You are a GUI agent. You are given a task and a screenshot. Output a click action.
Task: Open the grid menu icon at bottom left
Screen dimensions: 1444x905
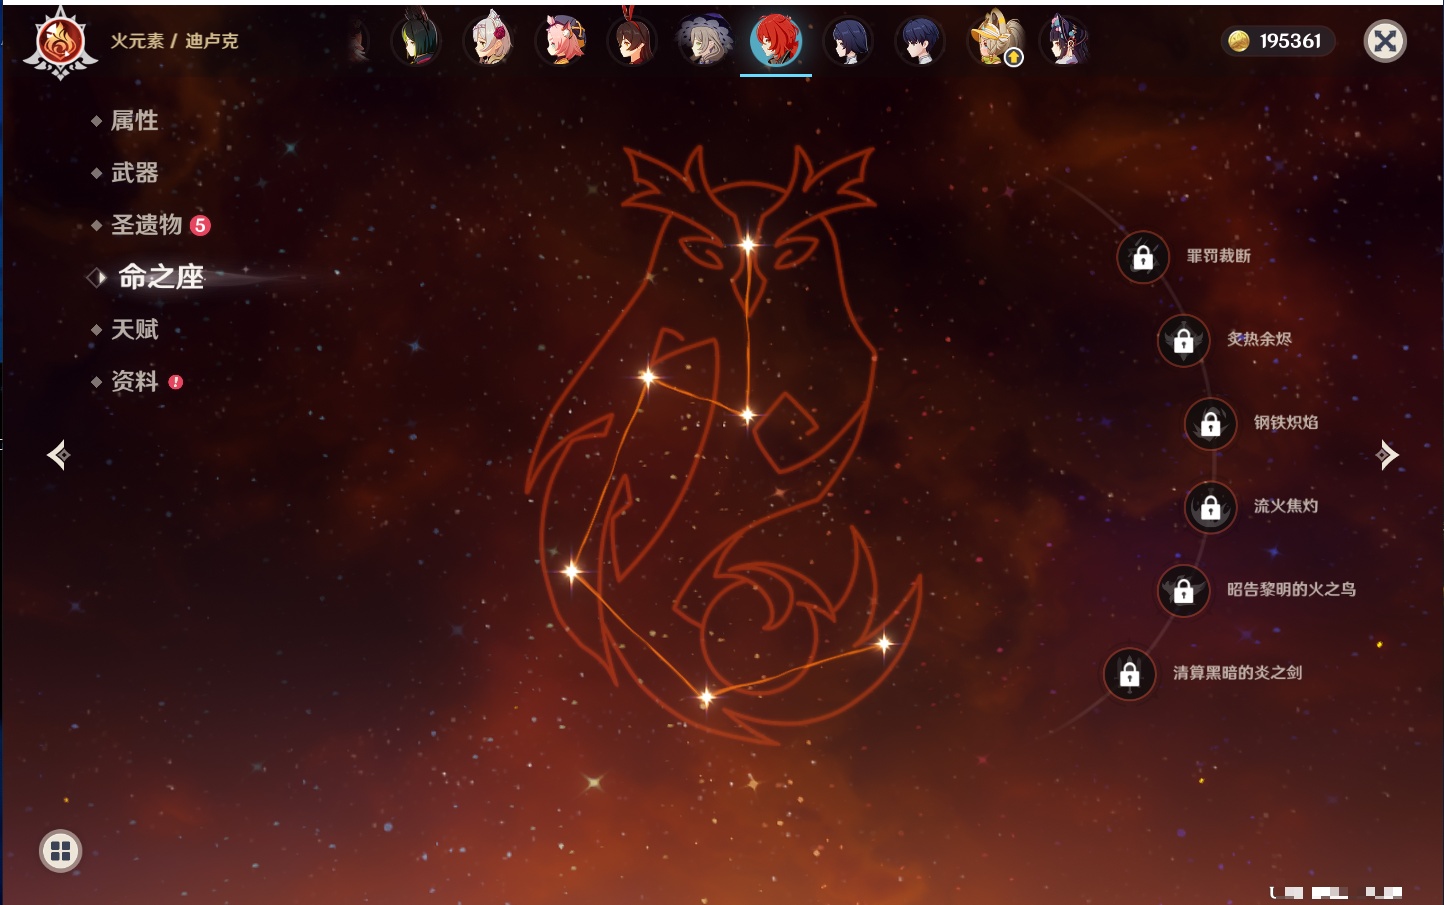[60, 851]
